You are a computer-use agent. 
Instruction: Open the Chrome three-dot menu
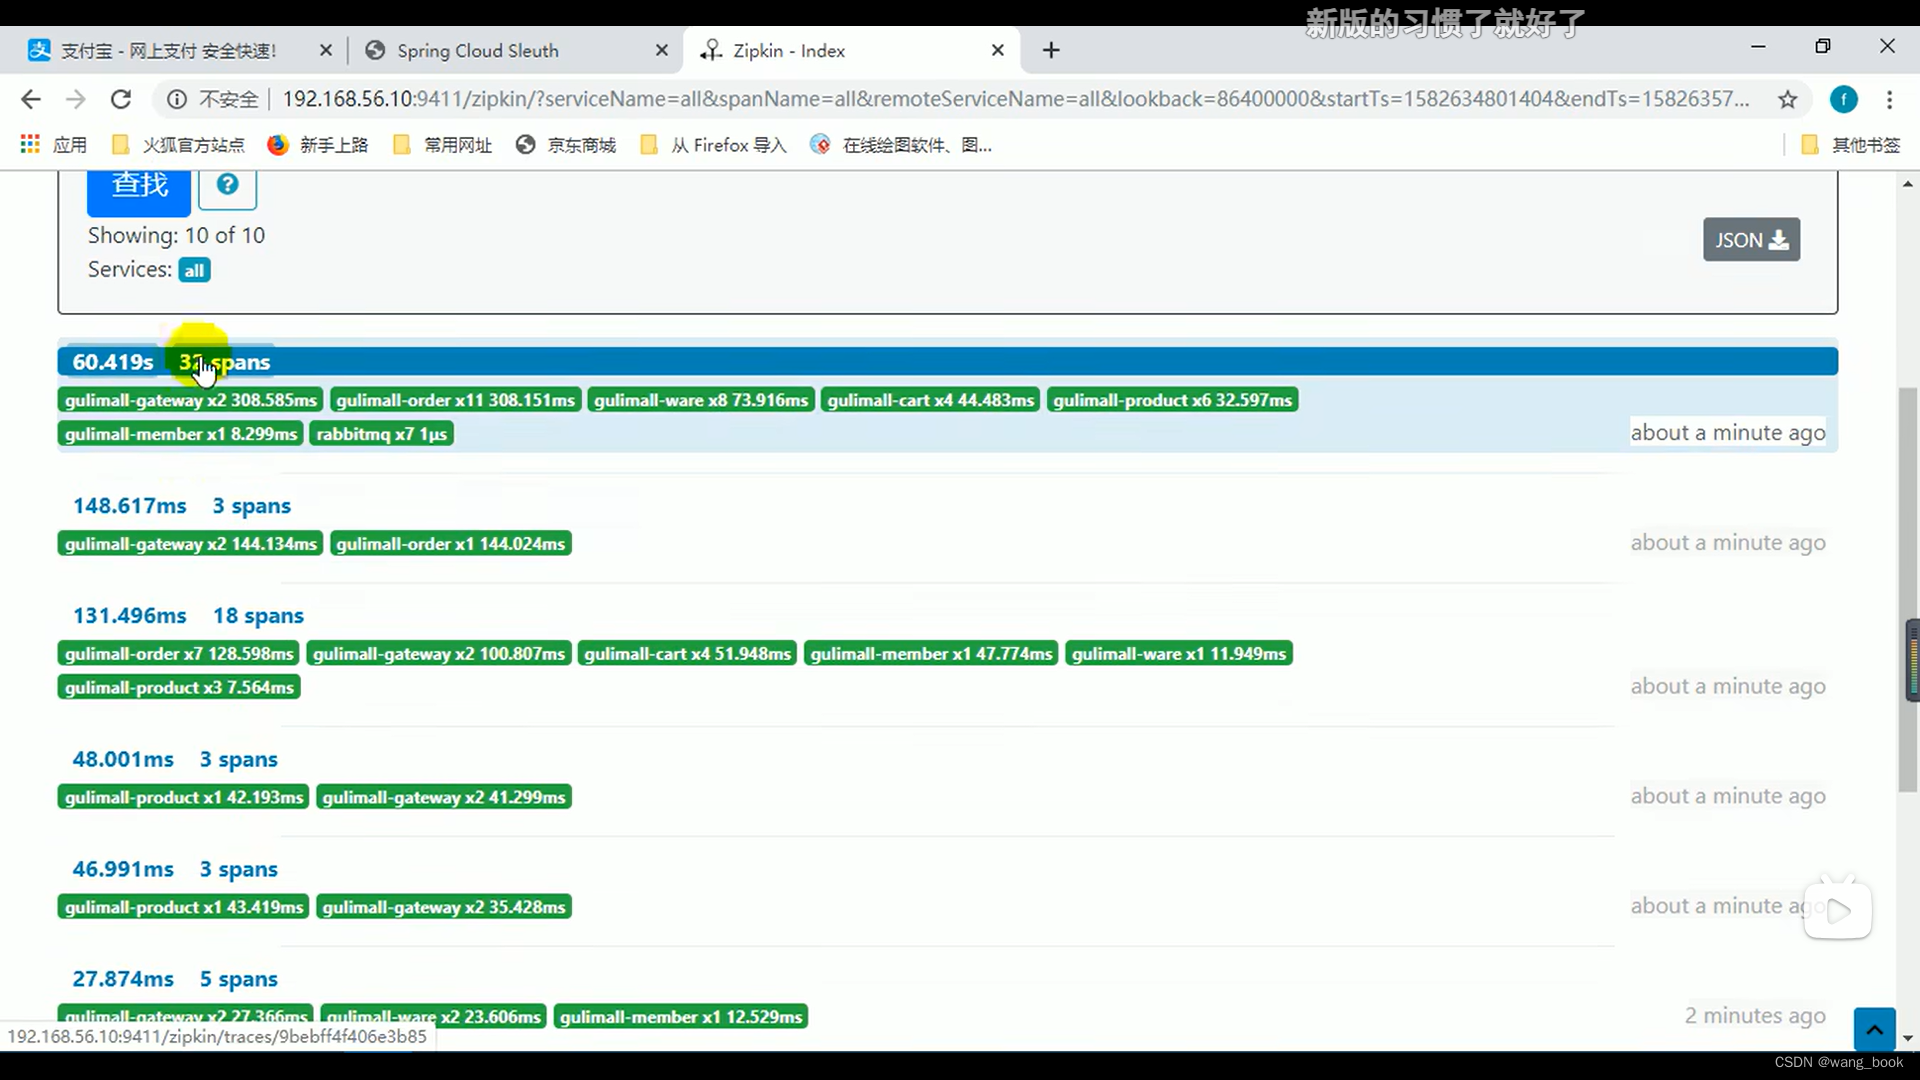click(1889, 99)
